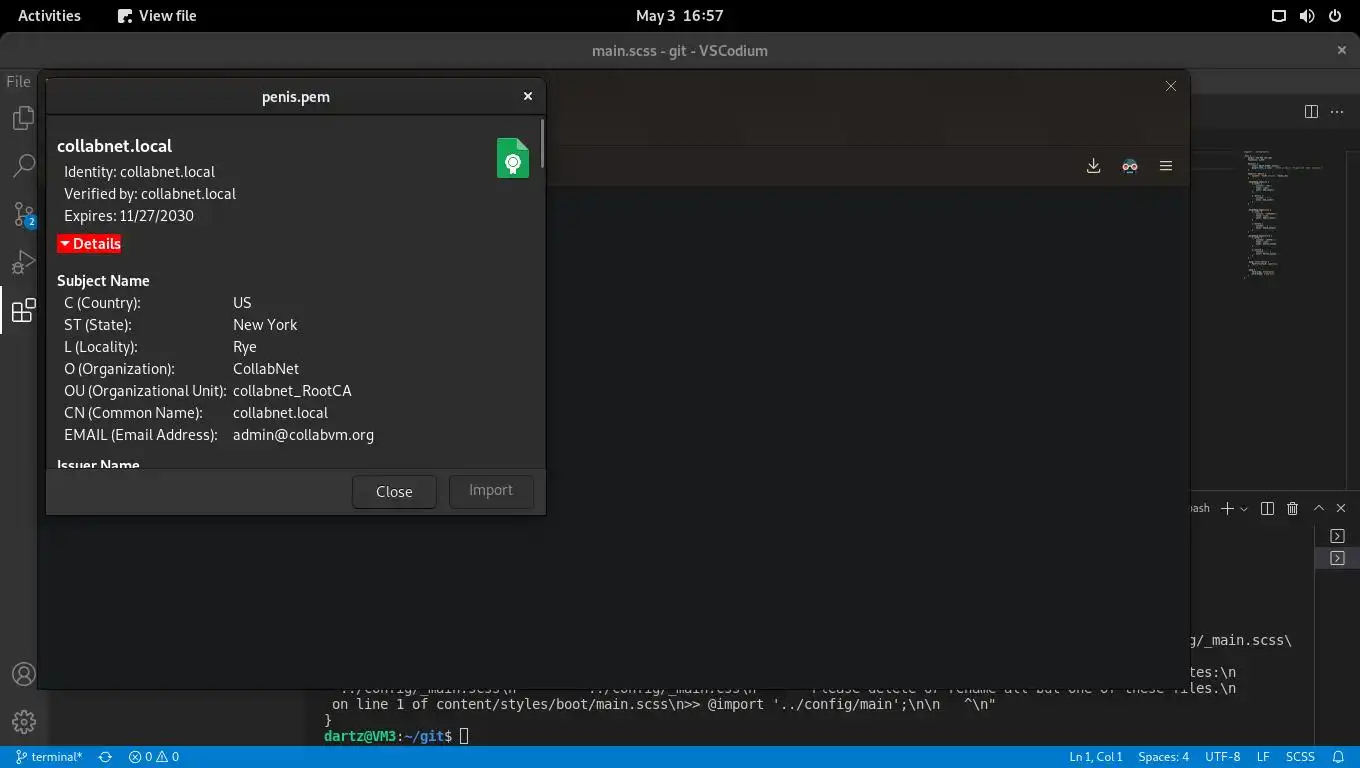Viewport: 1360px width, 768px height.
Task: Click locality value 'Rye'
Action: tap(245, 347)
